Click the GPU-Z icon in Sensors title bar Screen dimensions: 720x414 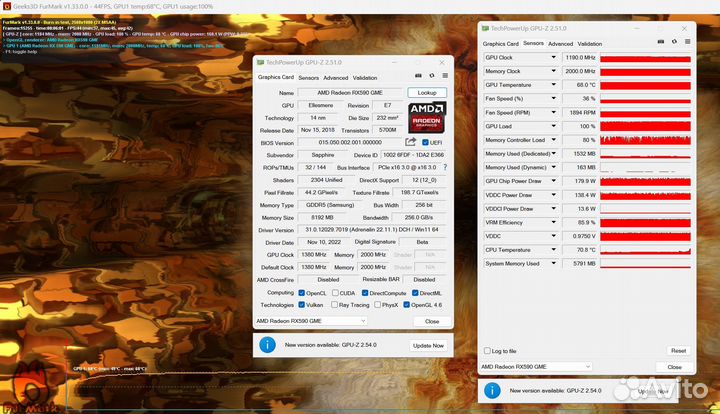click(x=485, y=28)
